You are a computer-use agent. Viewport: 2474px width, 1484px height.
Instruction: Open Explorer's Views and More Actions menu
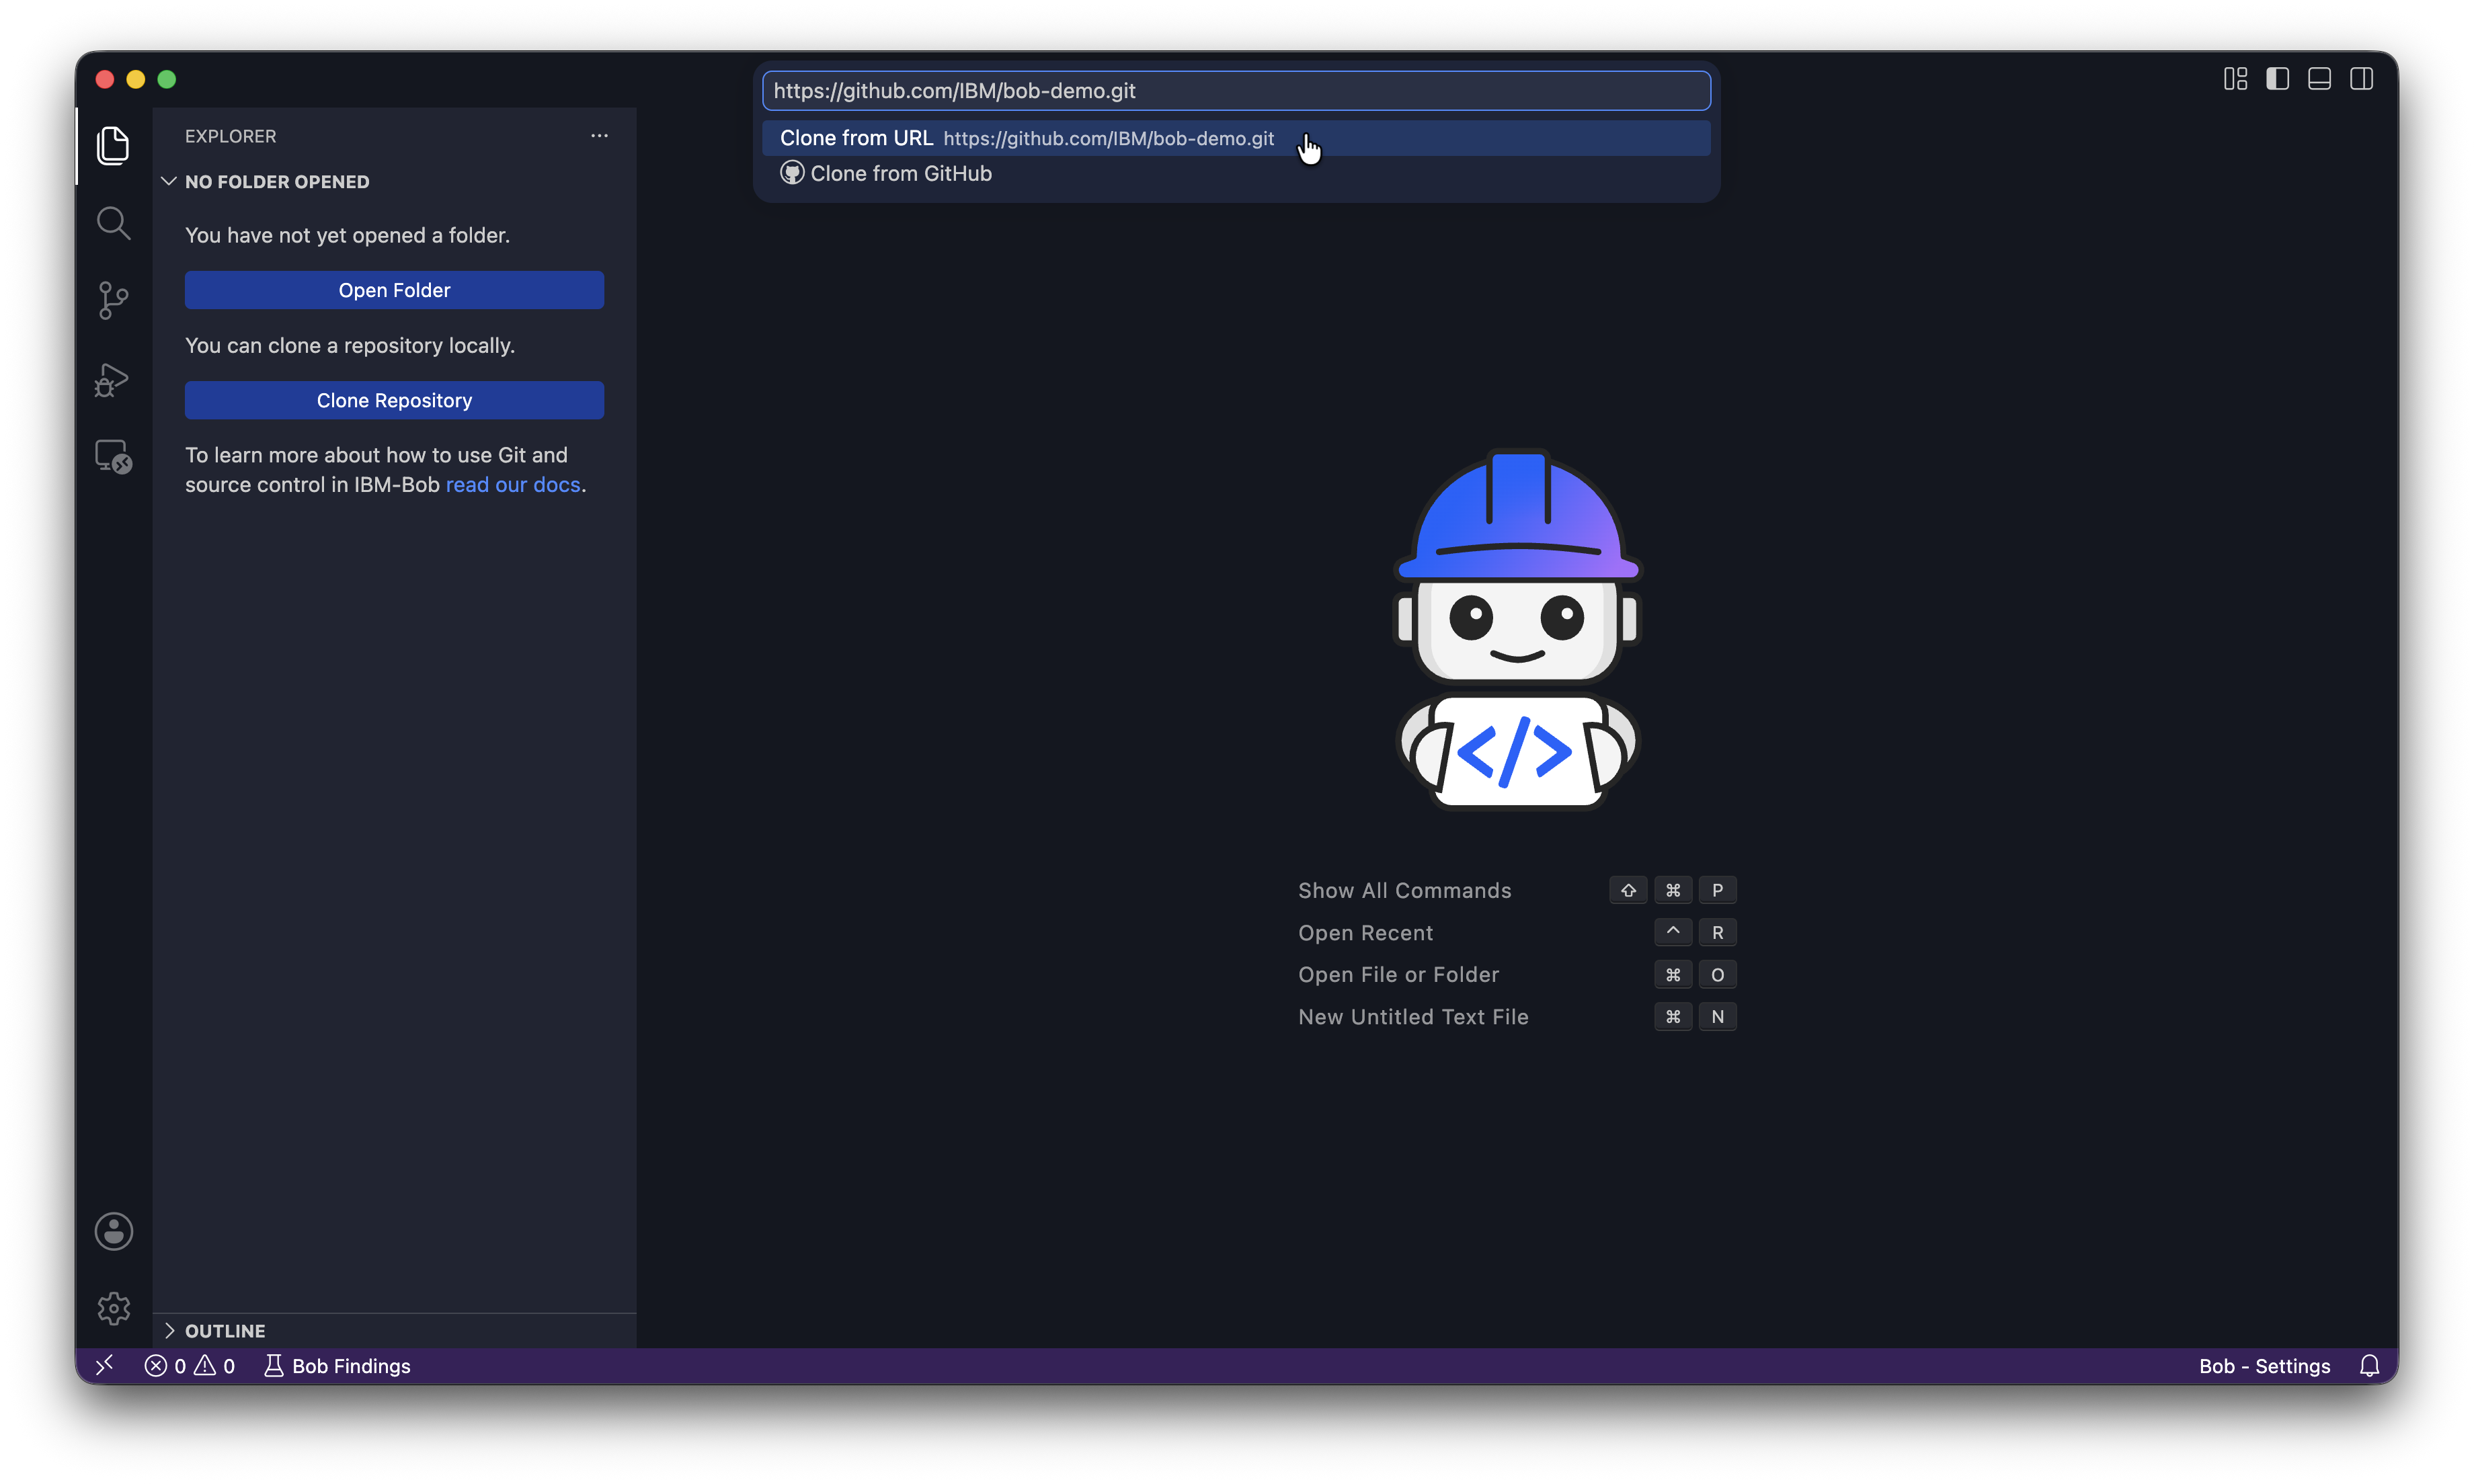599,136
